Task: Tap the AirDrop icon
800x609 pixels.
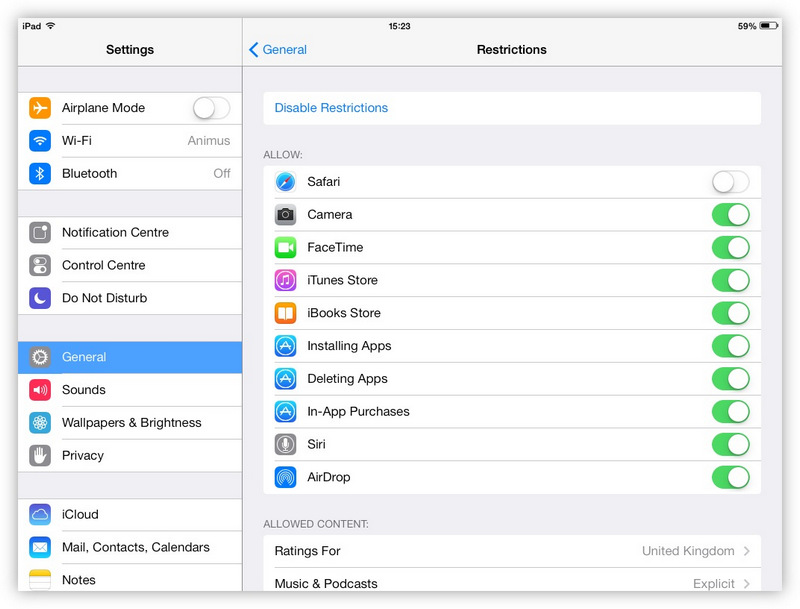Action: (285, 477)
